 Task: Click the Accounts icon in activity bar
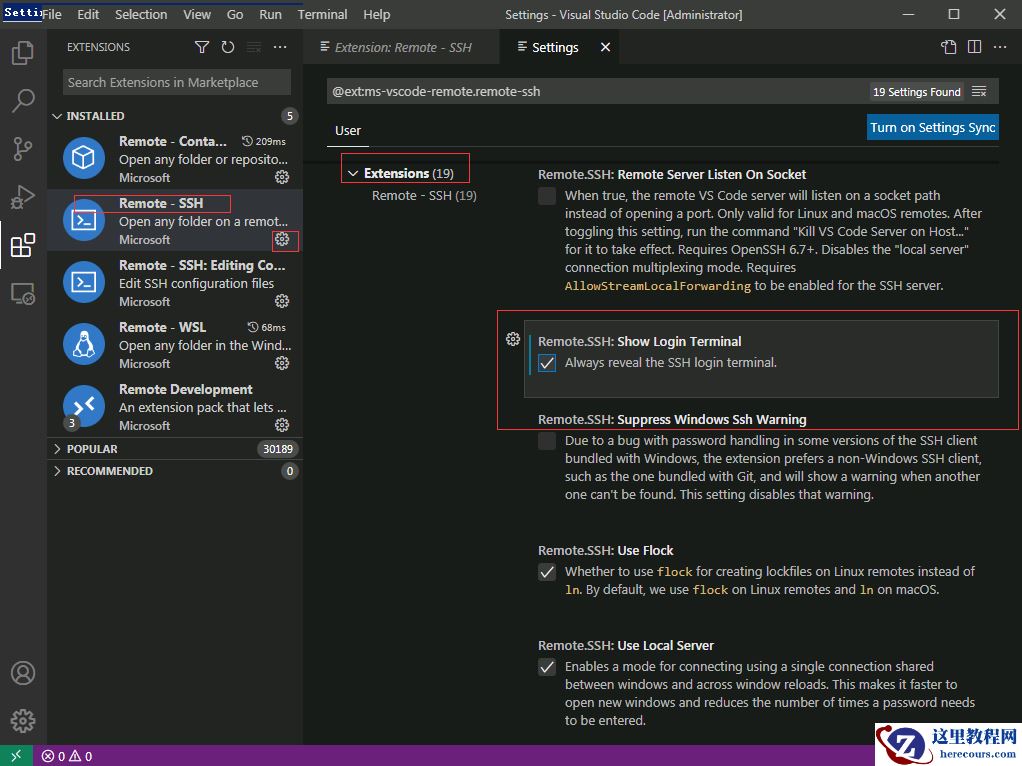(x=23, y=673)
